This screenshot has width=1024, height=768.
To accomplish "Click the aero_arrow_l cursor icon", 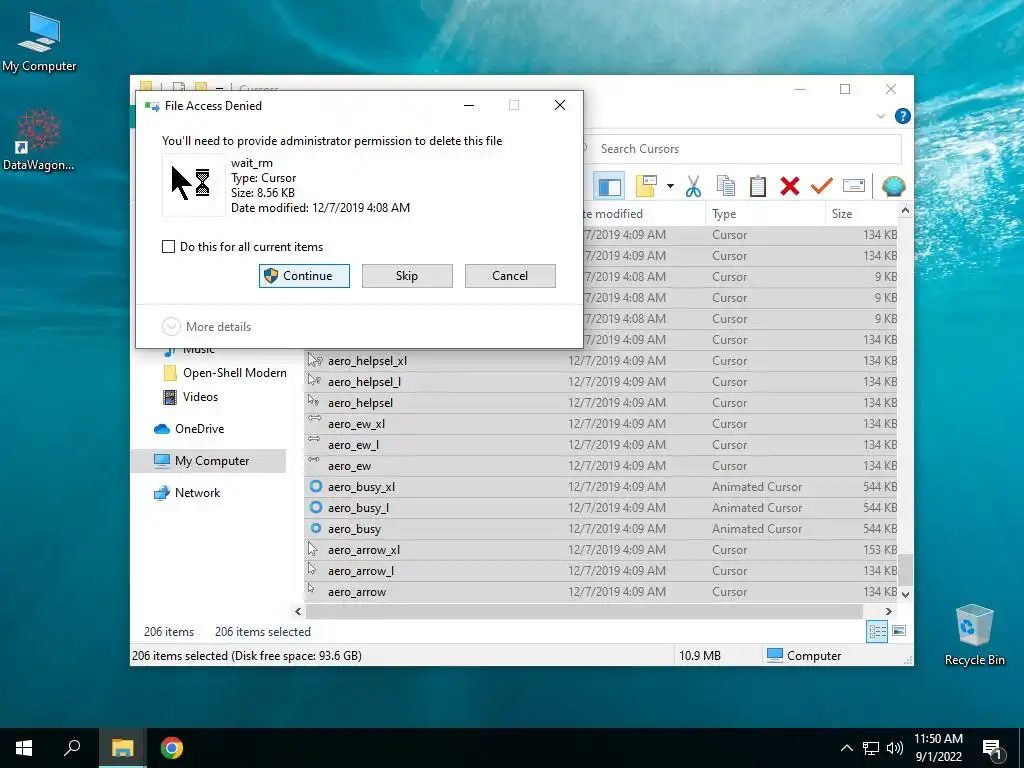I will pyautogui.click(x=312, y=569).
